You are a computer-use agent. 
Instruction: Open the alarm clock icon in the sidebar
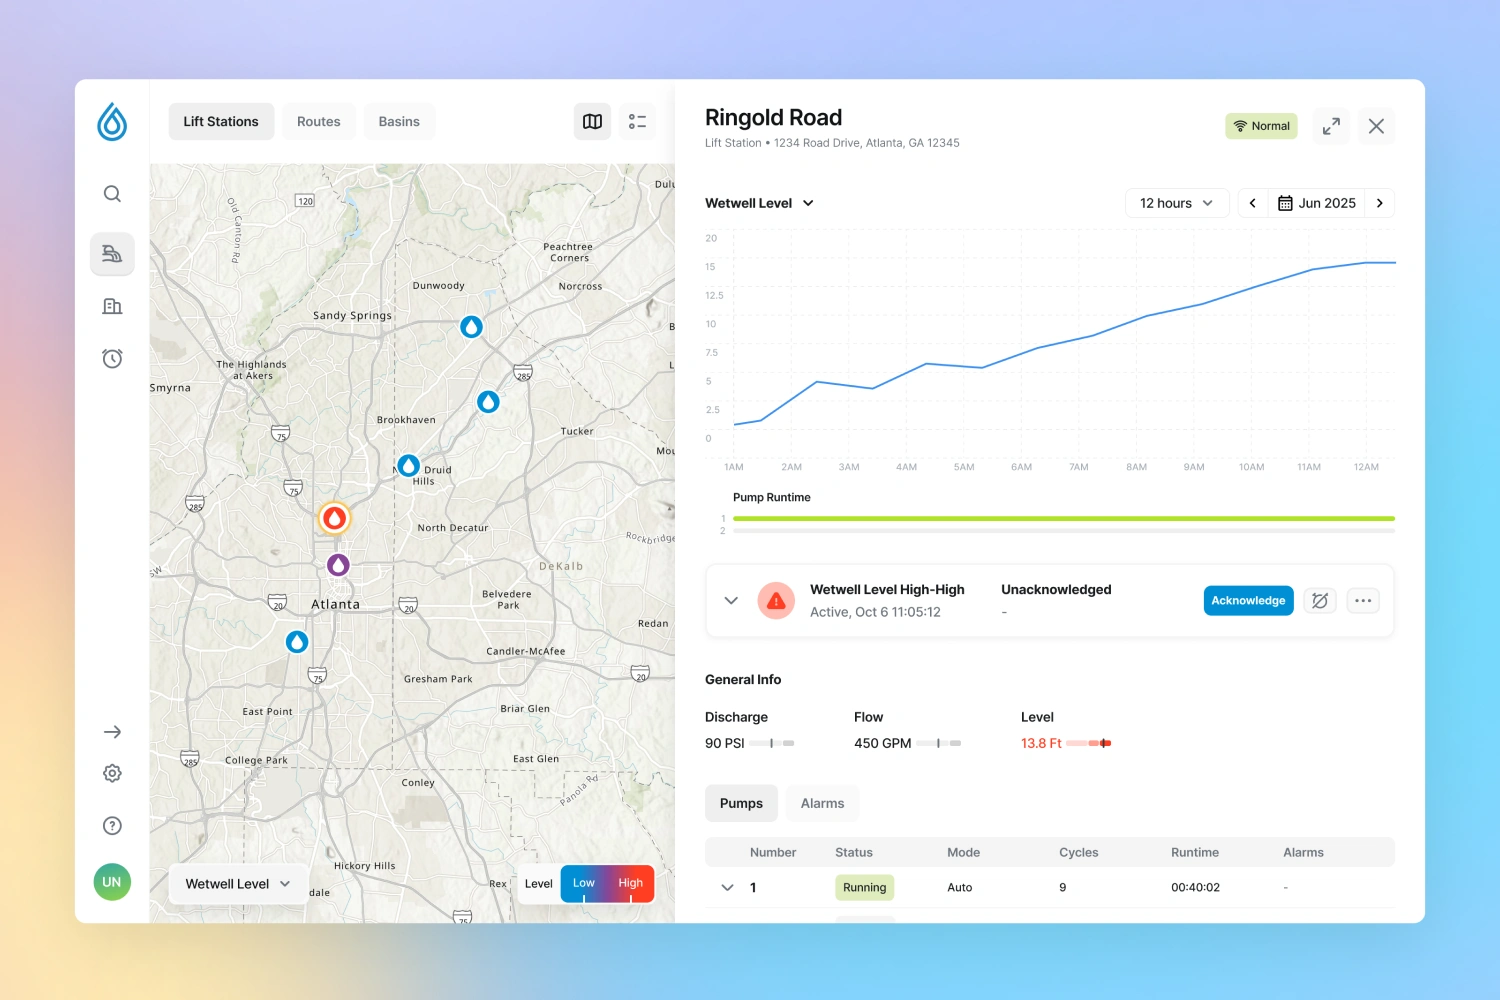[x=112, y=358]
